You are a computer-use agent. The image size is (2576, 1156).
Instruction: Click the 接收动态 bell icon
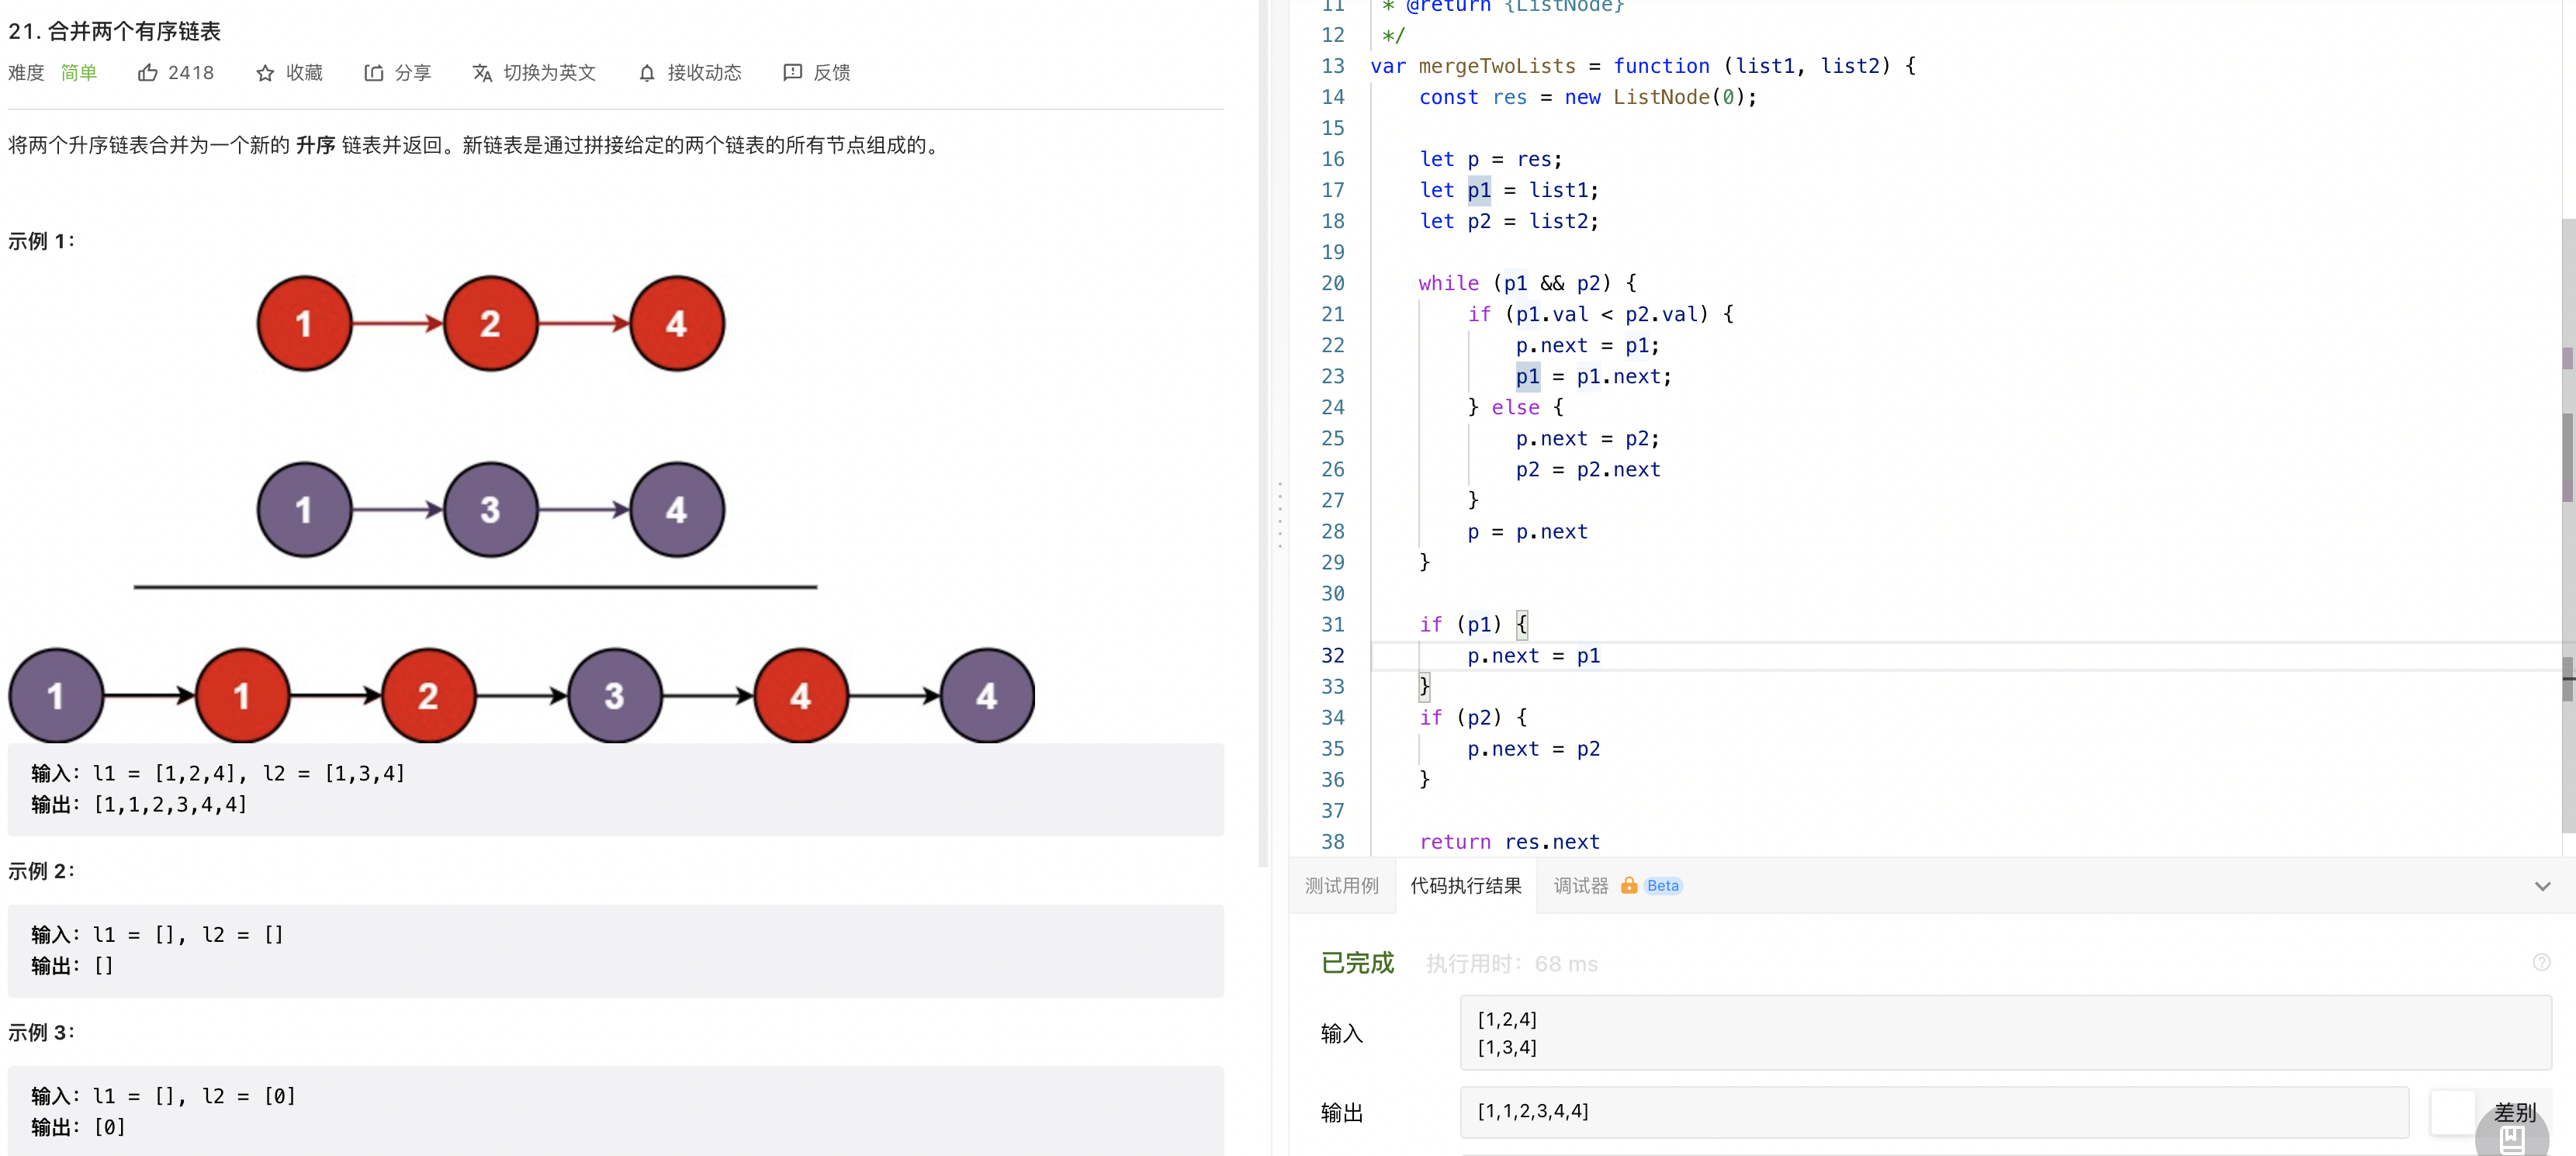coord(647,73)
